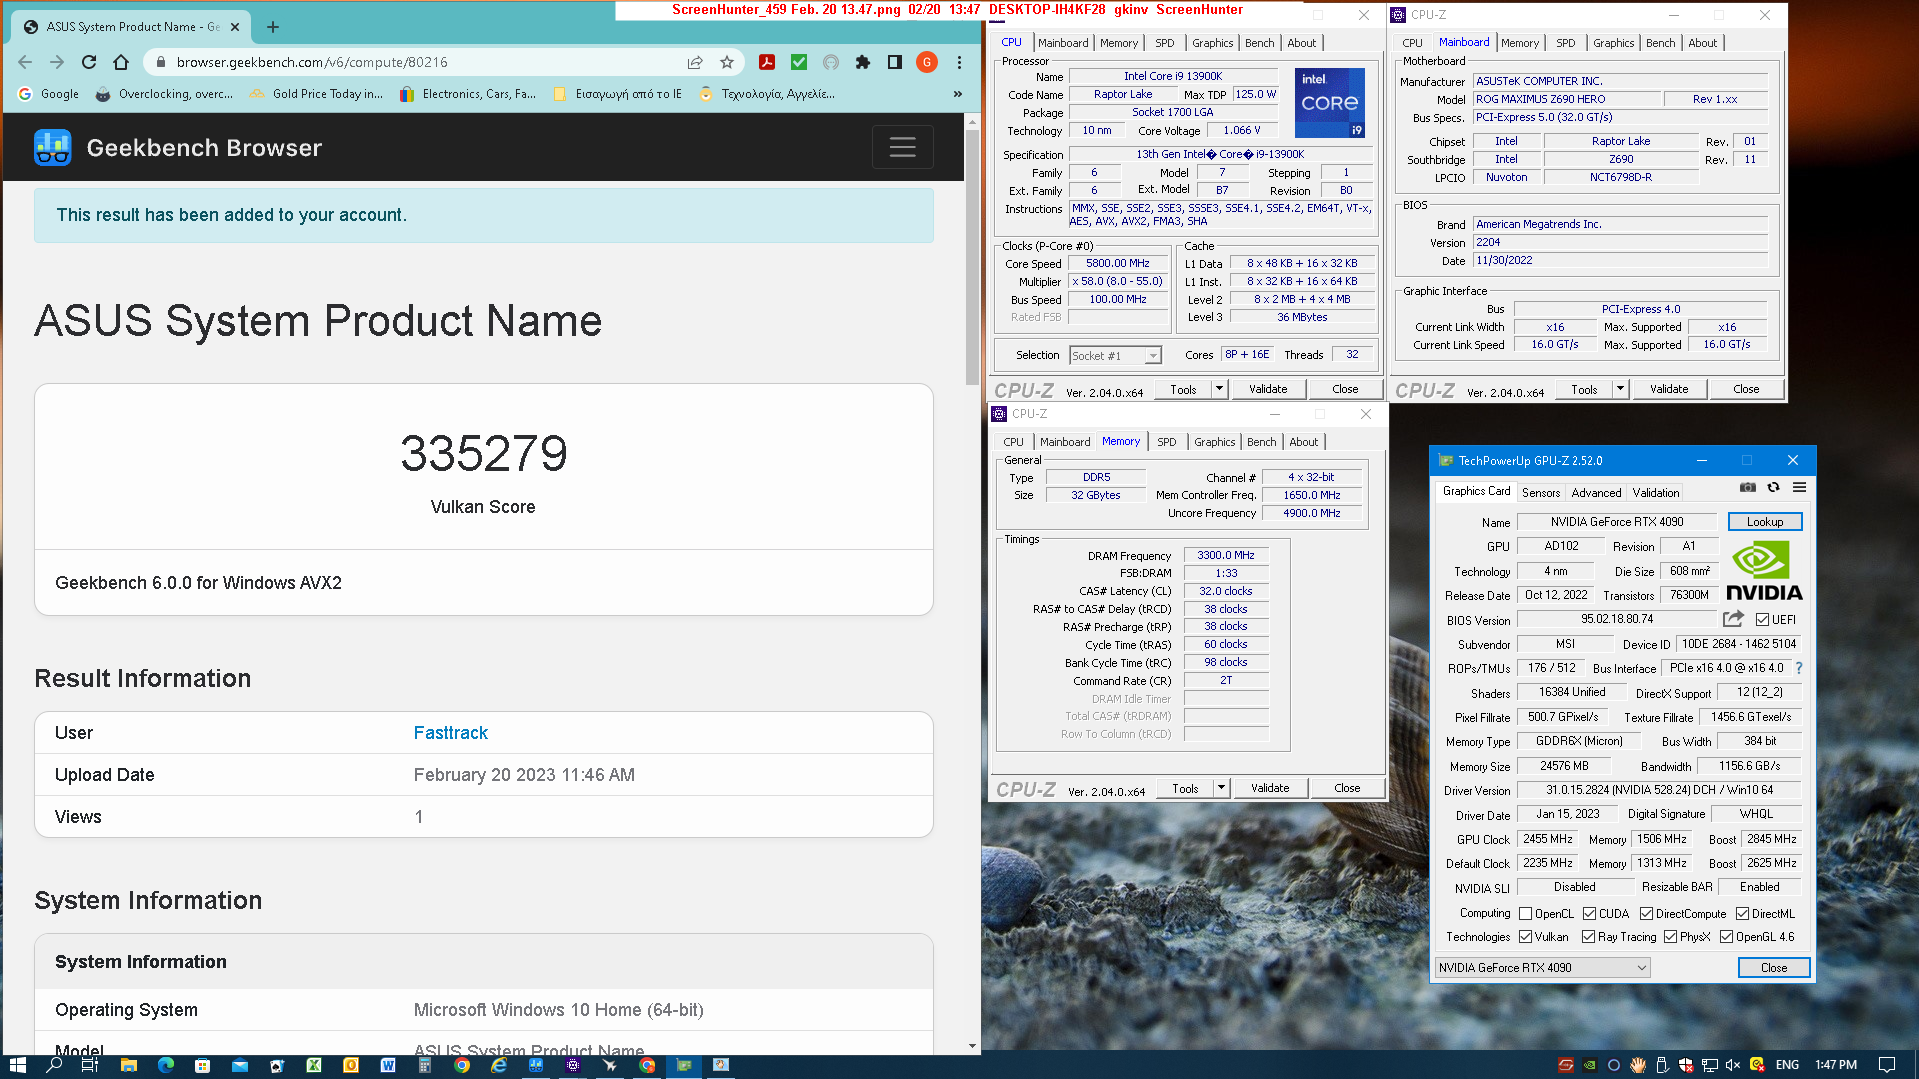The width and height of the screenshot is (1919, 1079).
Task: Open the Fasttrack user link
Action: [x=451, y=733]
